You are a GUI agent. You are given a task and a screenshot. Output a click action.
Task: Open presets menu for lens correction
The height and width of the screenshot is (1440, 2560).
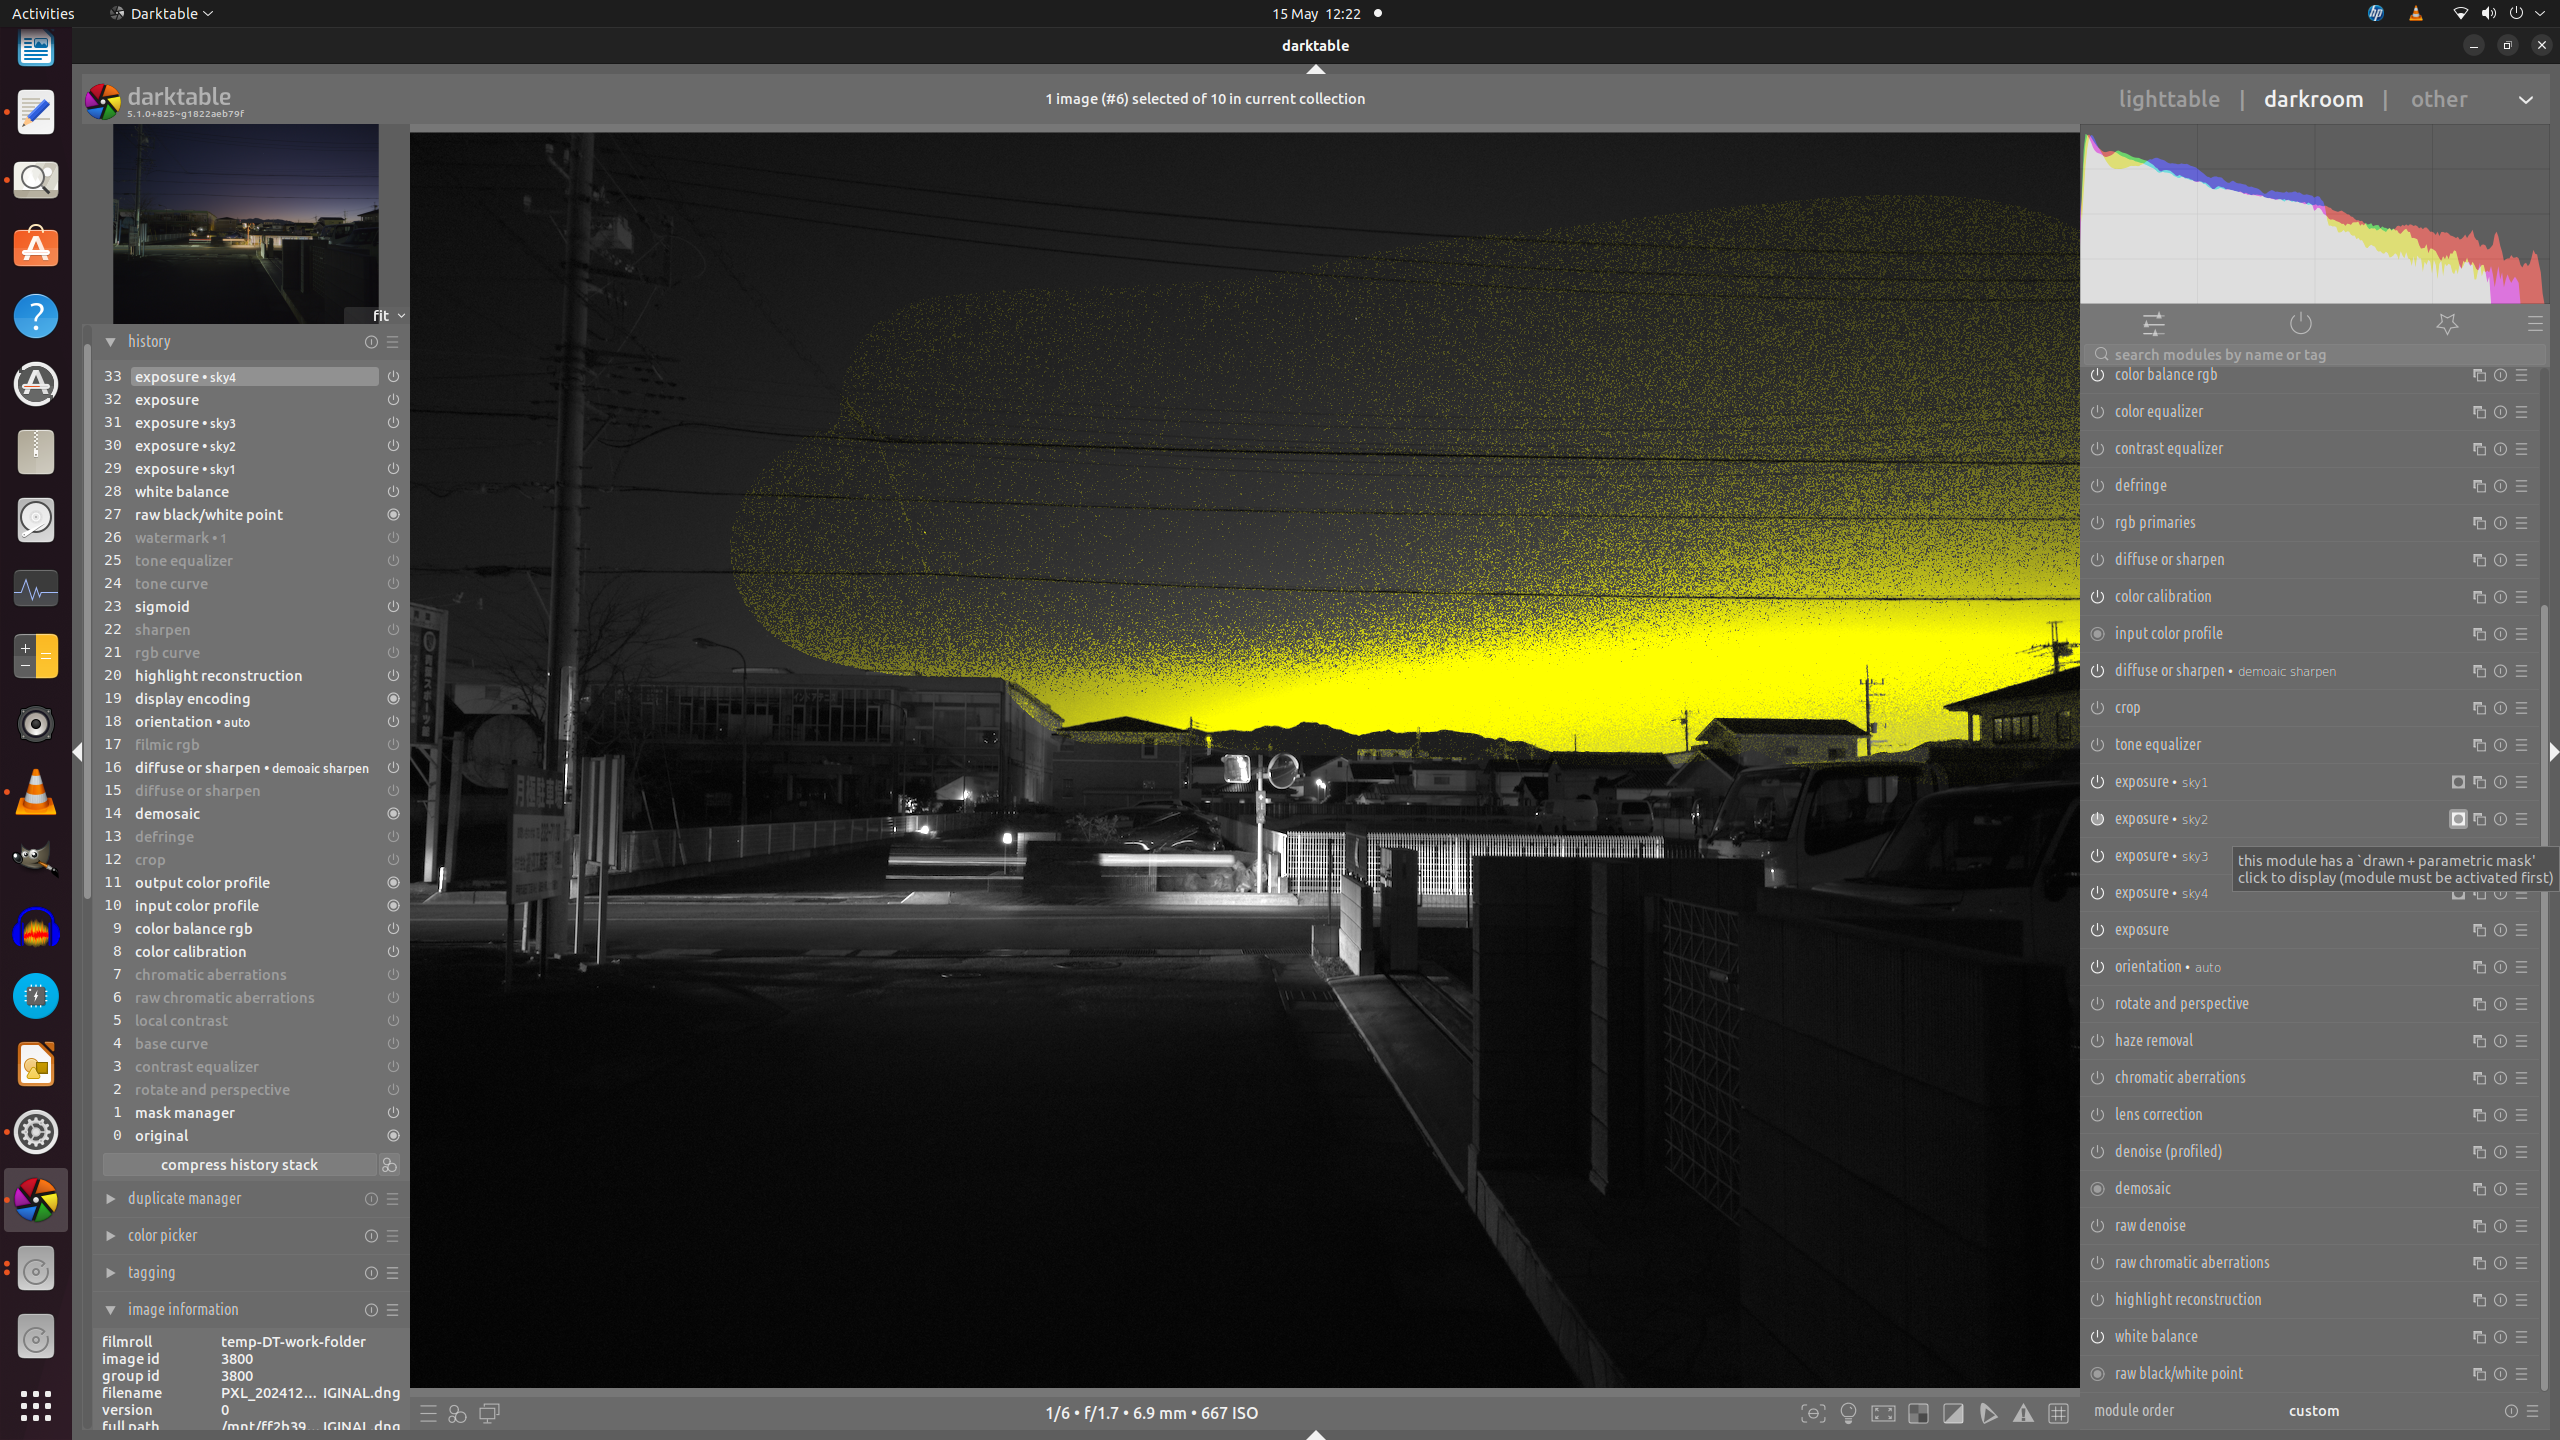click(2521, 1115)
